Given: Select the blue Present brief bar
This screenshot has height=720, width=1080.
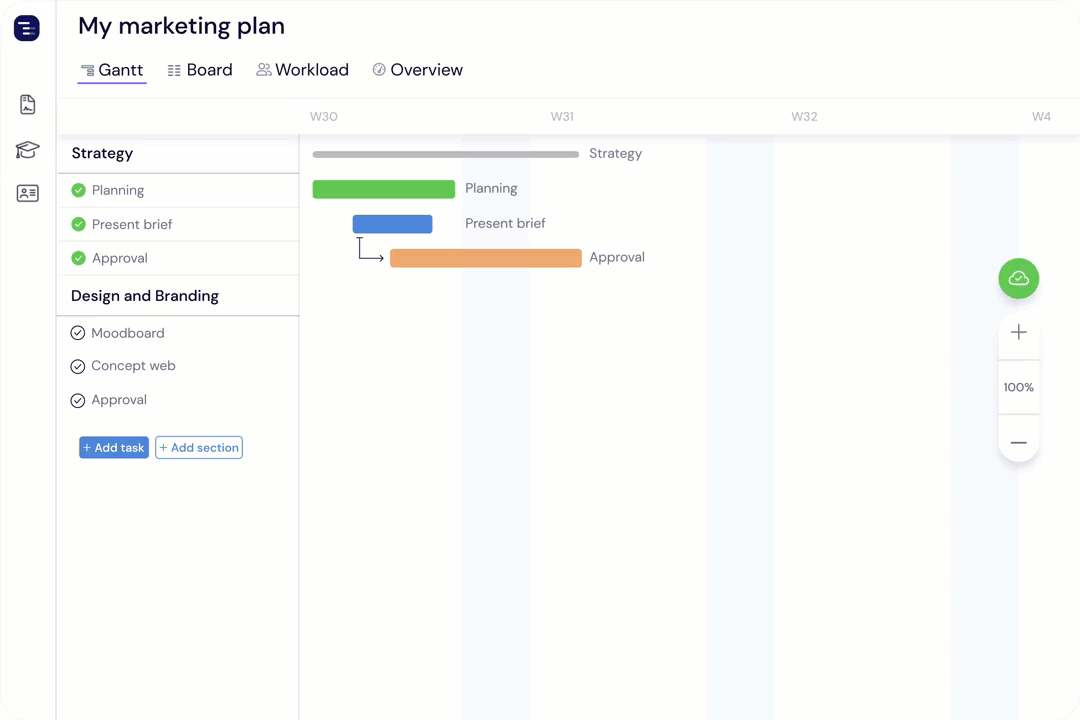Looking at the screenshot, I should [393, 224].
